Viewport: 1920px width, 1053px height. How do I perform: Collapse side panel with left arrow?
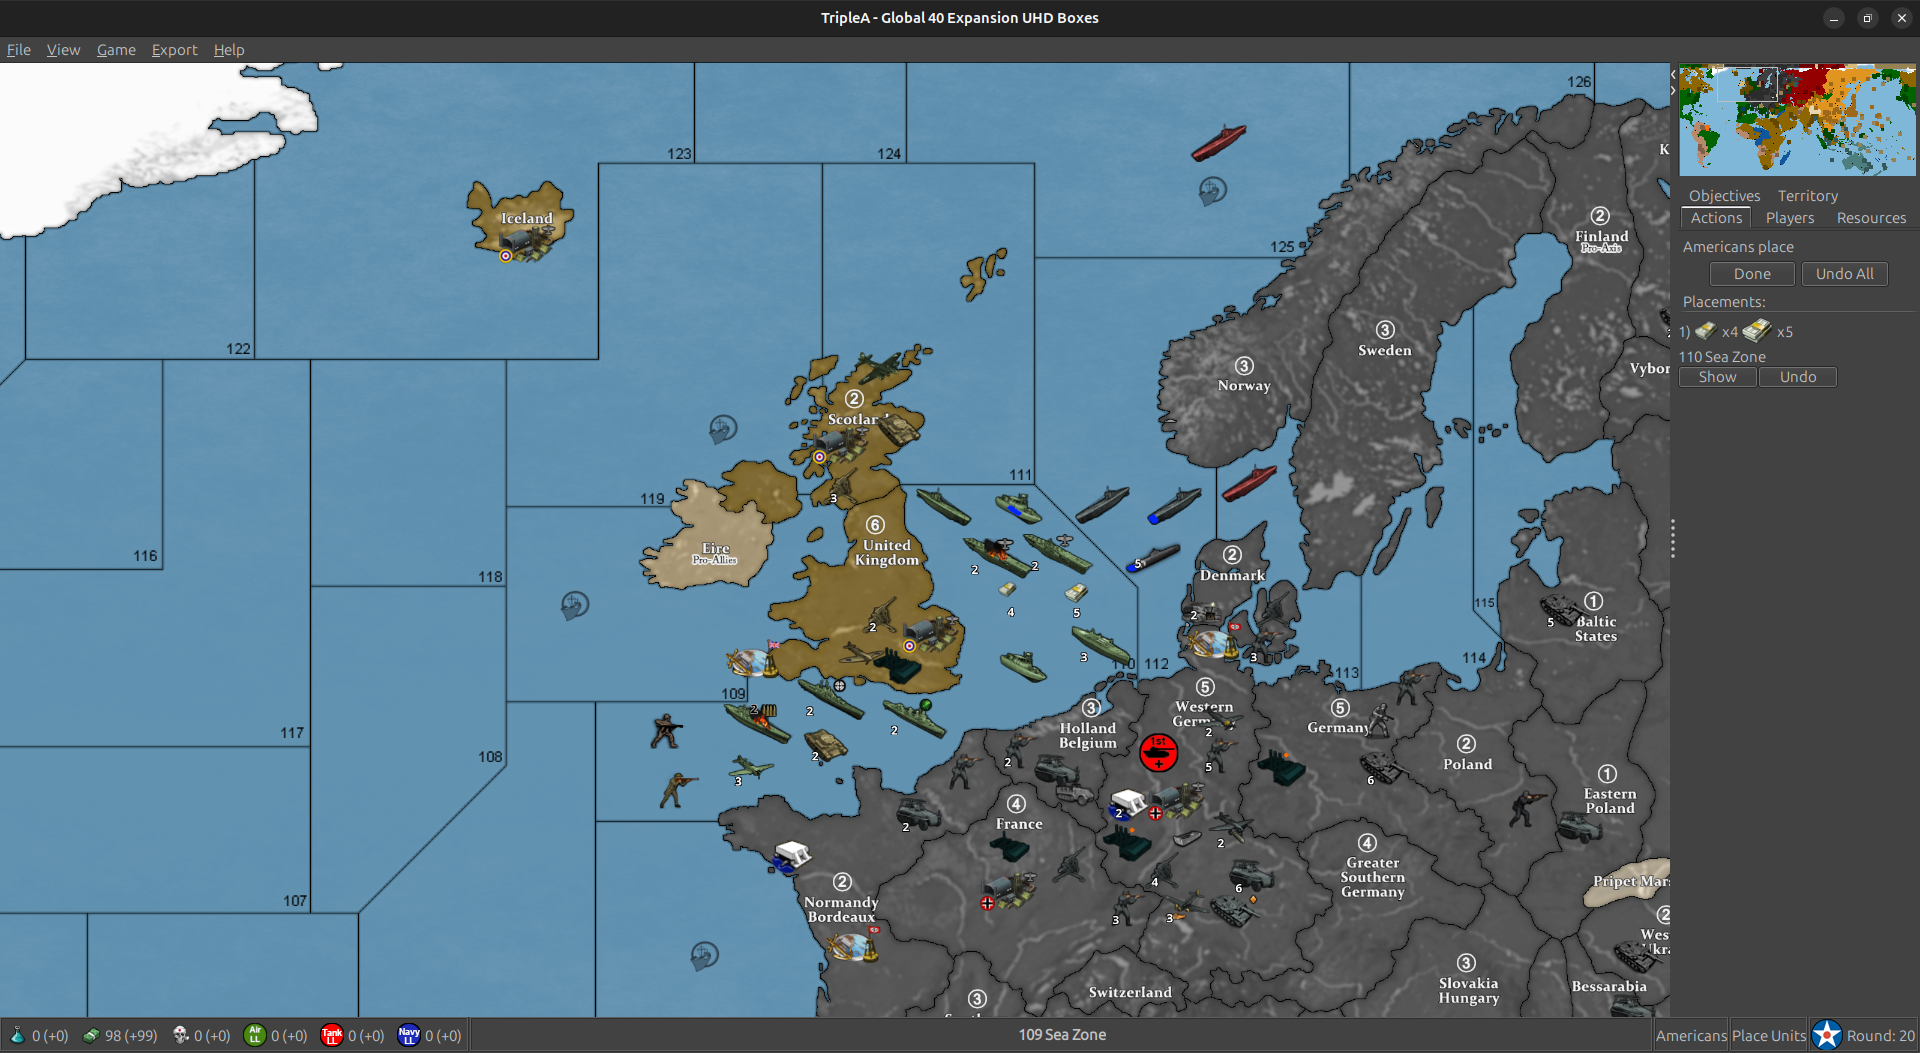pyautogui.click(x=1673, y=75)
